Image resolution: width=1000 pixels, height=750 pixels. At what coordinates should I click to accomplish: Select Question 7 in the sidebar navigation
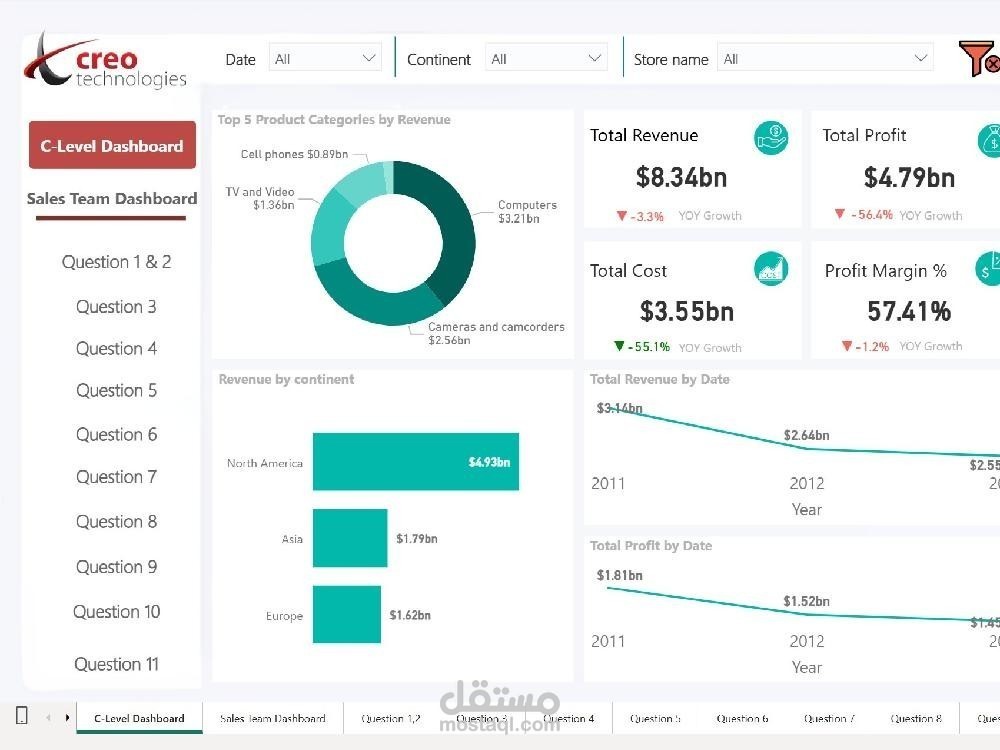pos(116,477)
